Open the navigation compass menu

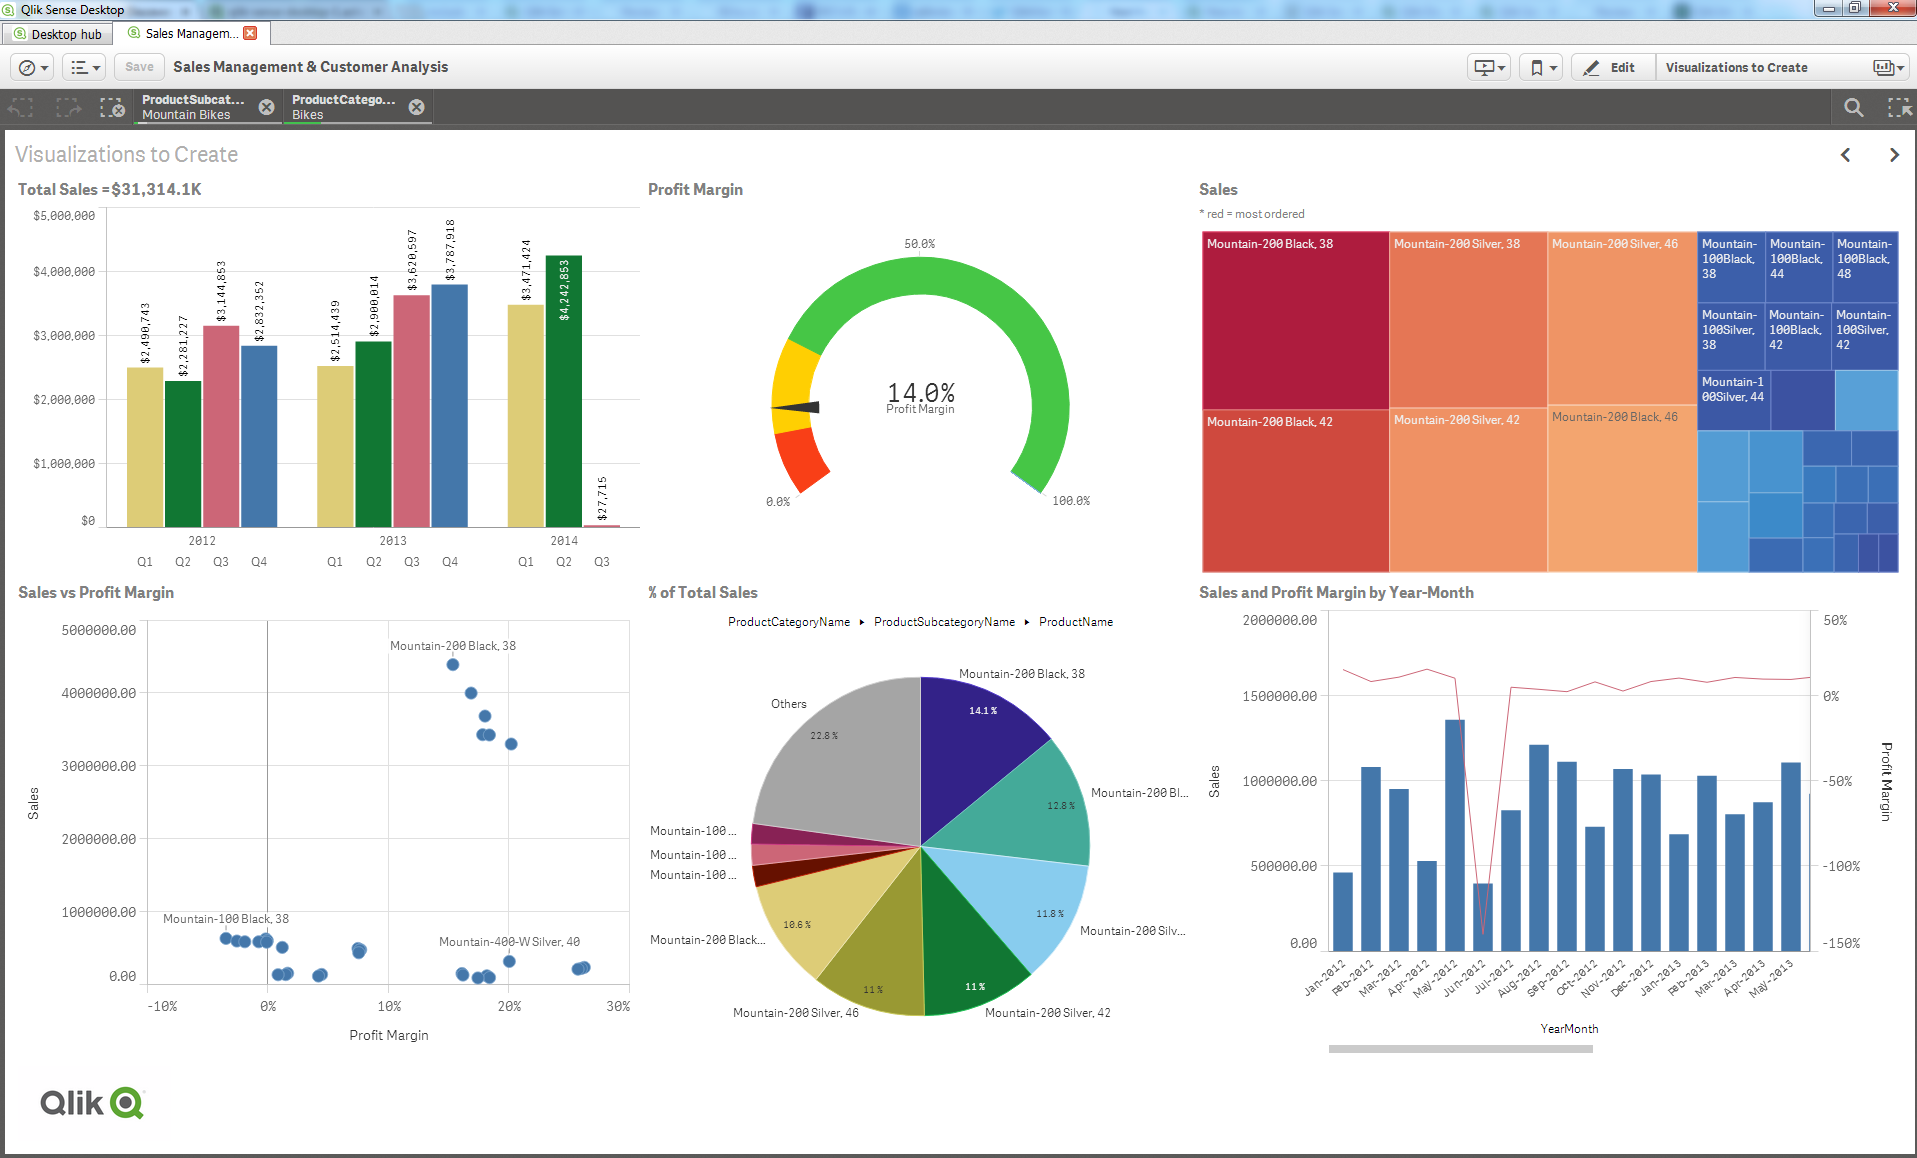(x=33, y=68)
